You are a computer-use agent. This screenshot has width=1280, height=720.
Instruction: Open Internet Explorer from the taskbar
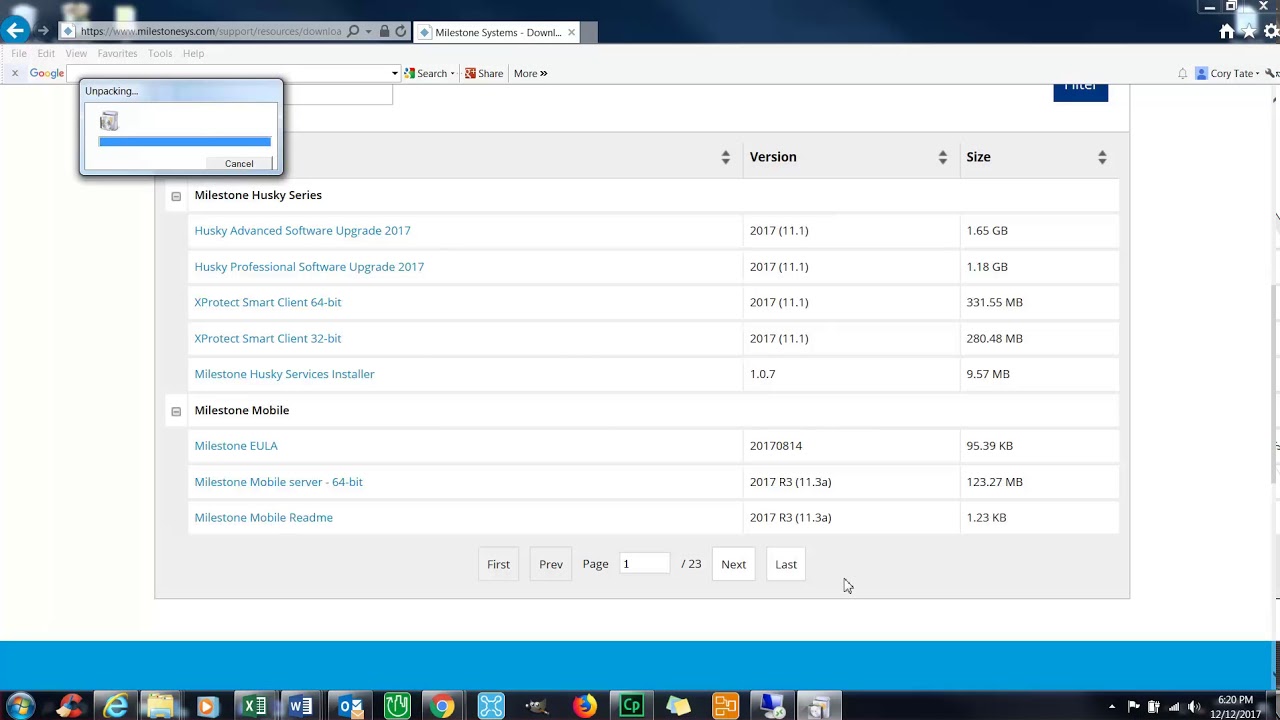click(x=116, y=706)
